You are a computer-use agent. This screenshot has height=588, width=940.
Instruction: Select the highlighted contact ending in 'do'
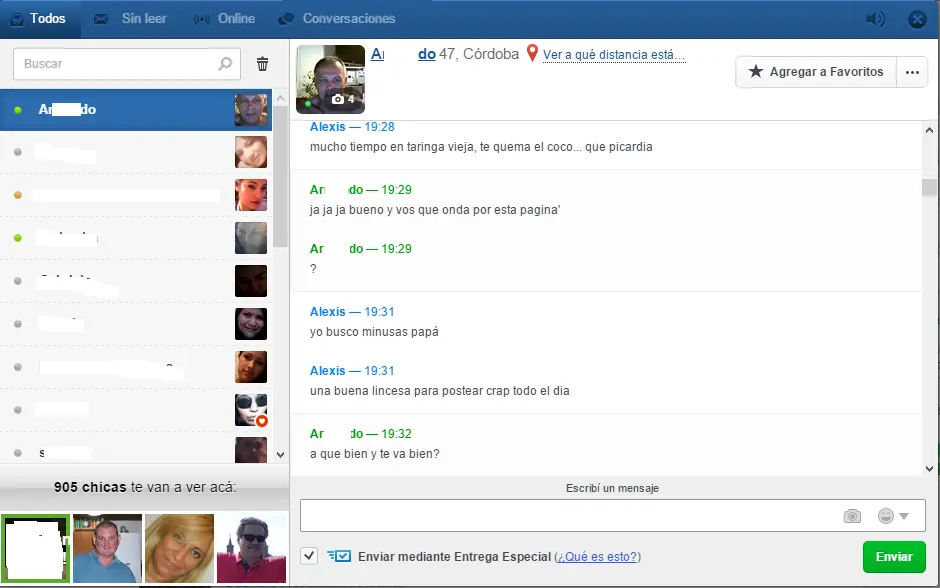click(x=135, y=110)
